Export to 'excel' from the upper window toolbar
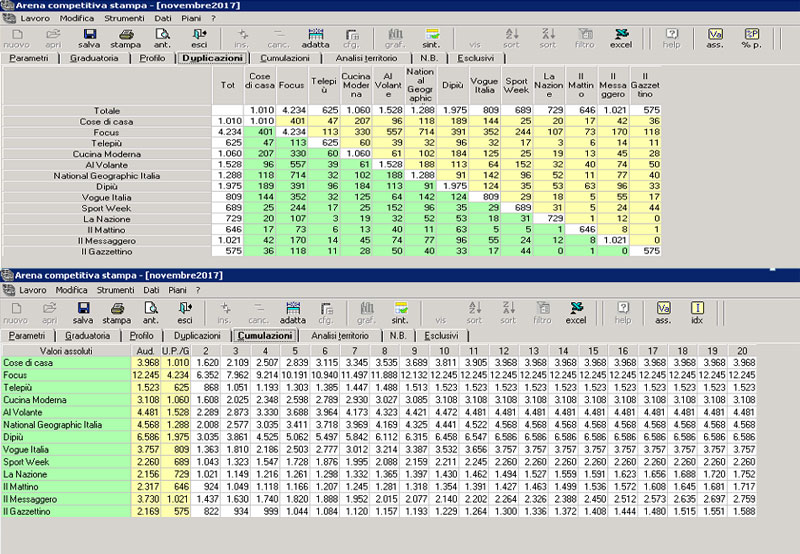 [x=620, y=37]
